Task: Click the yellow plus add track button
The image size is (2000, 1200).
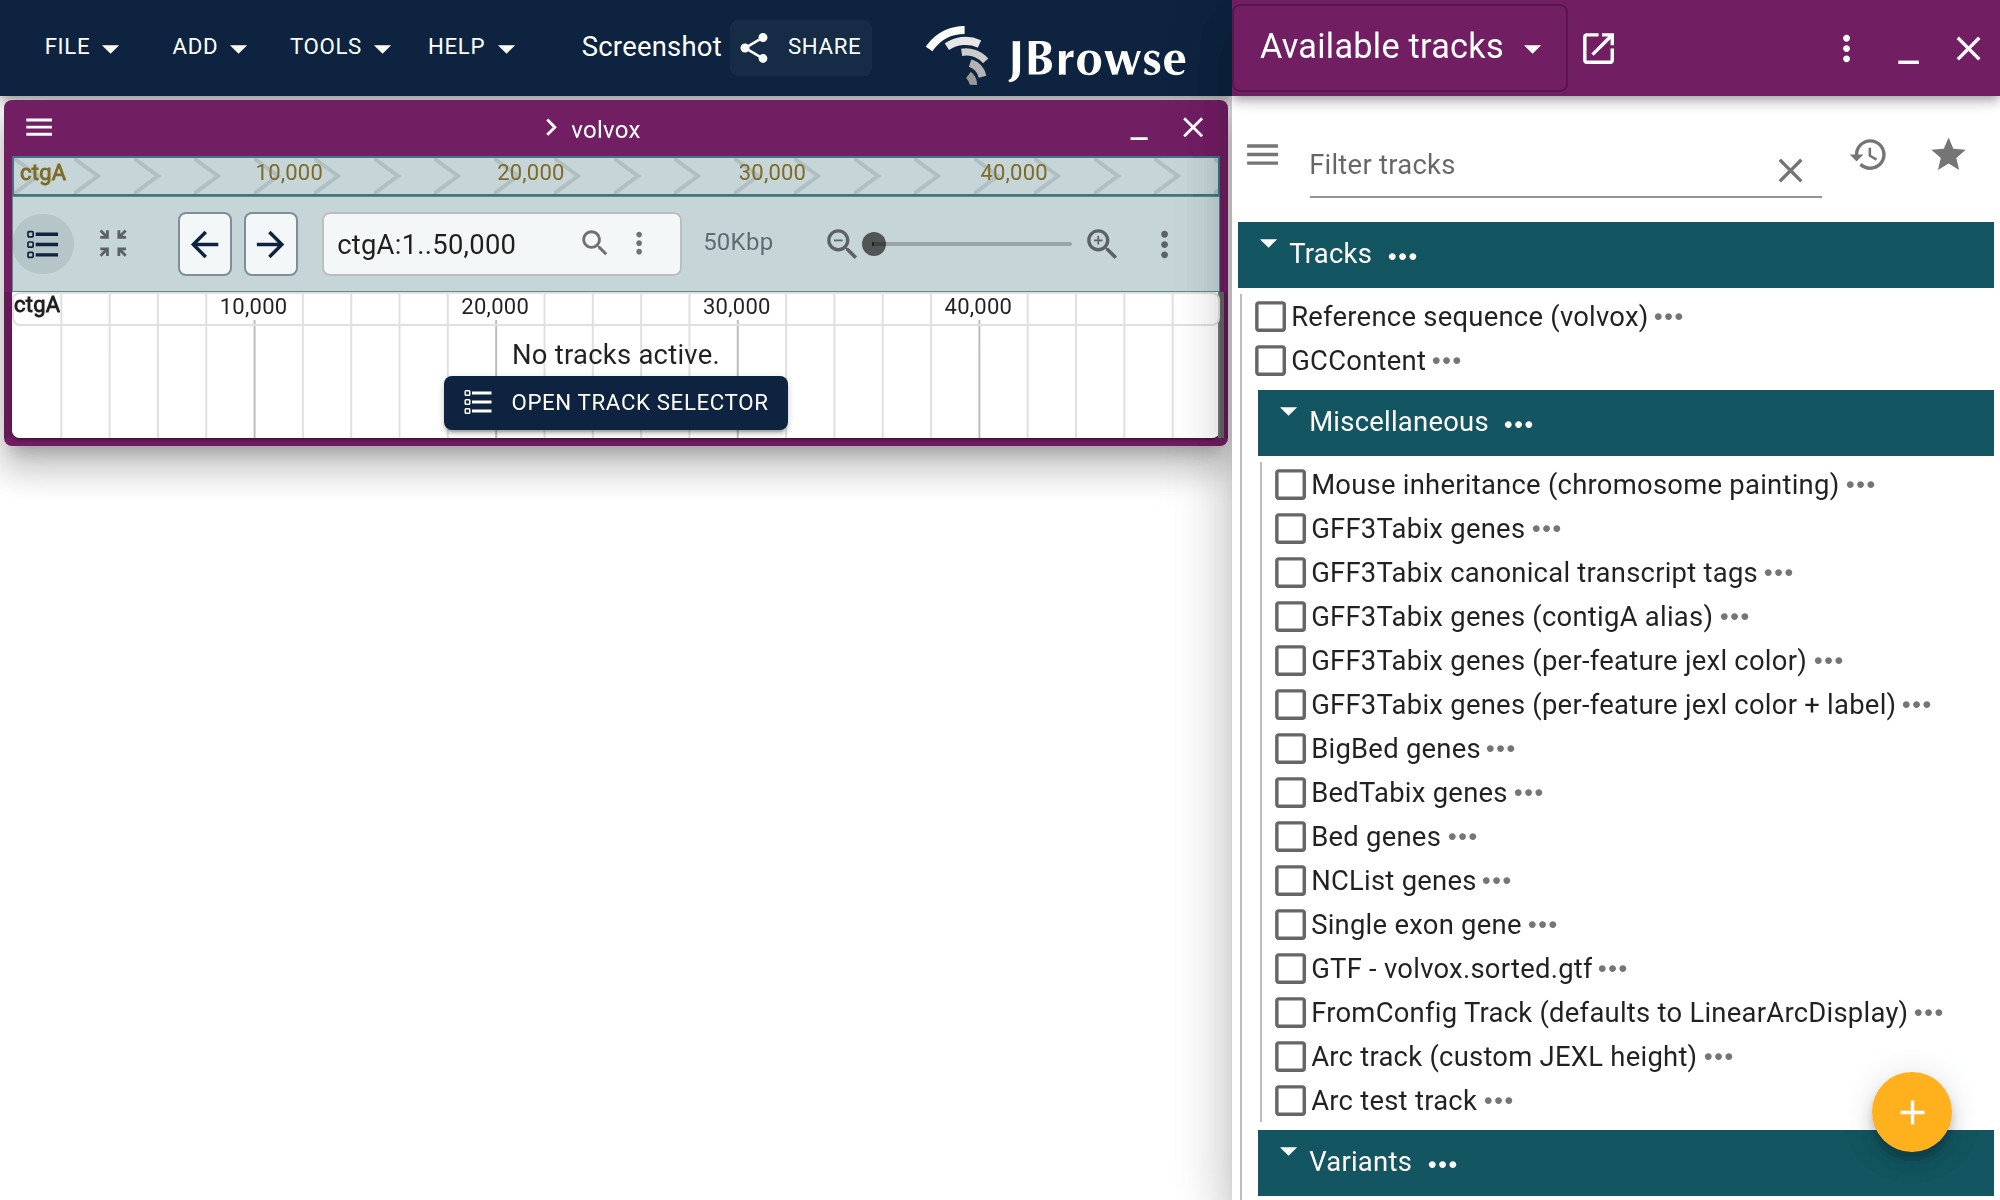Action: tap(1911, 1112)
